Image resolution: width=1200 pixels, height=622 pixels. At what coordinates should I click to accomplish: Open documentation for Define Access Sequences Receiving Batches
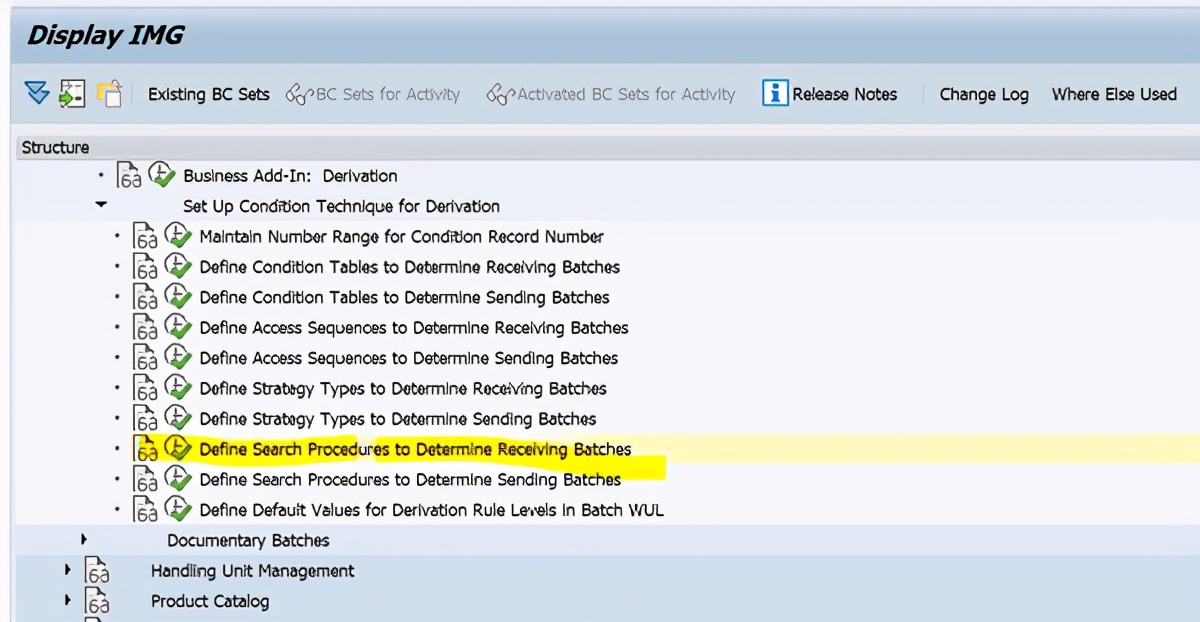[144, 327]
